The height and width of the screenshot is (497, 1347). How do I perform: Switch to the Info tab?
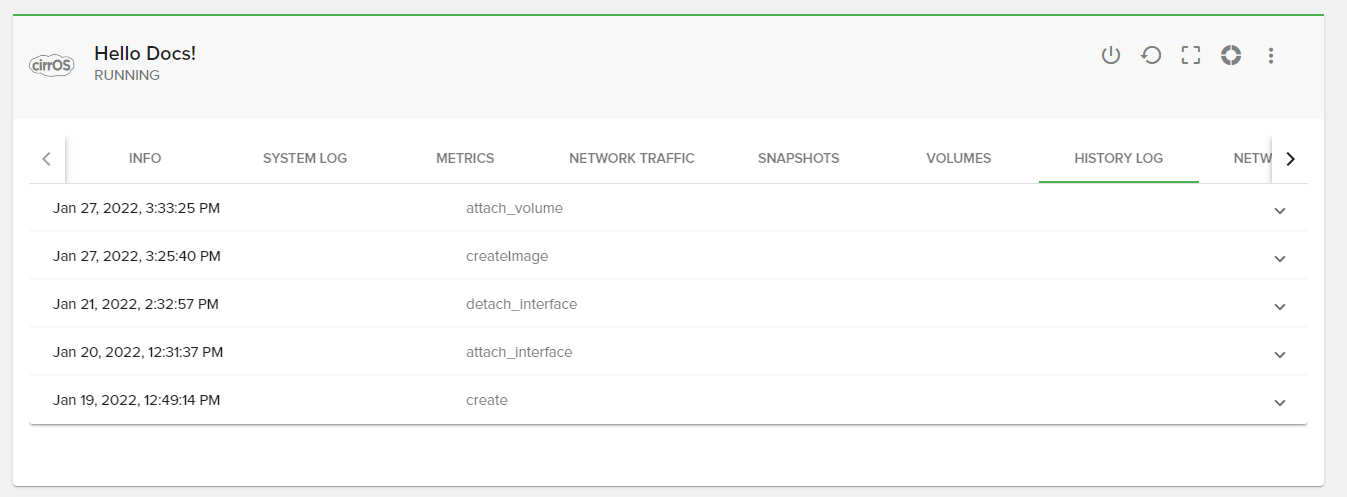click(145, 158)
